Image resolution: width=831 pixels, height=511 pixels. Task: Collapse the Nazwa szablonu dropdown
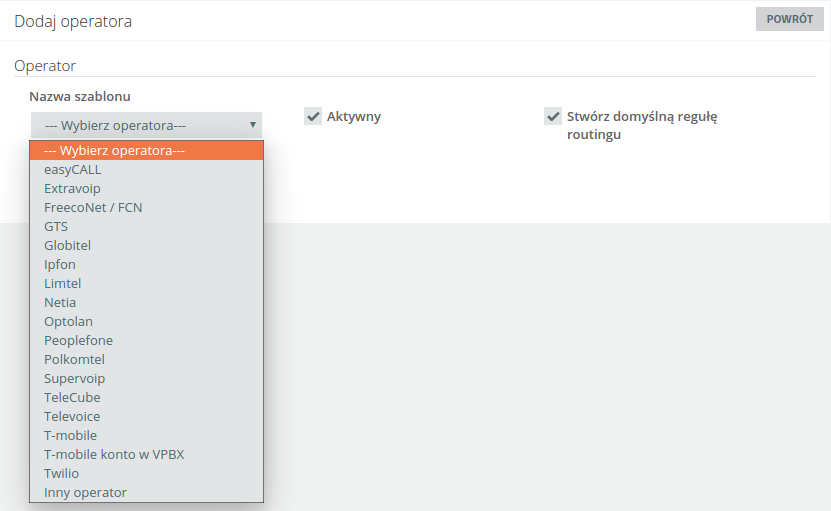tap(146, 126)
